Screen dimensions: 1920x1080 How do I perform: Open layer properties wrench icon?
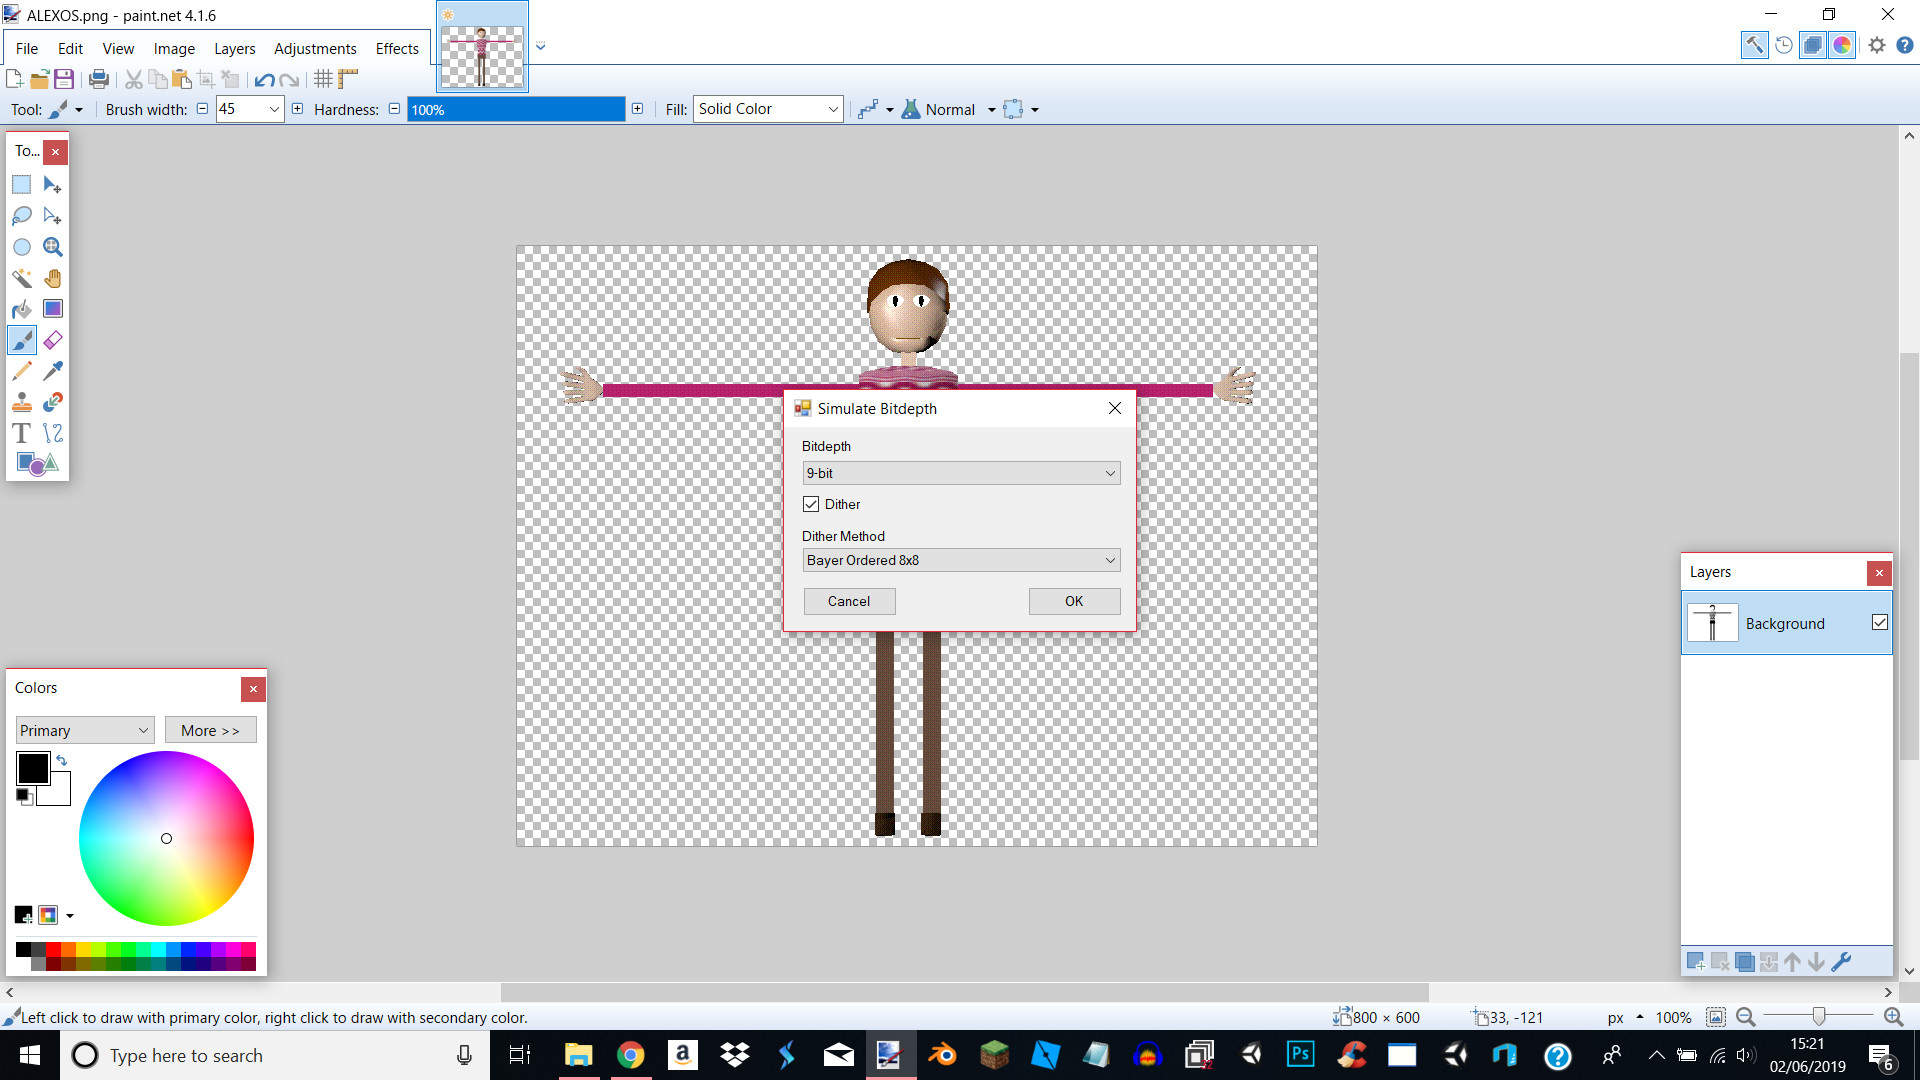tap(1841, 962)
